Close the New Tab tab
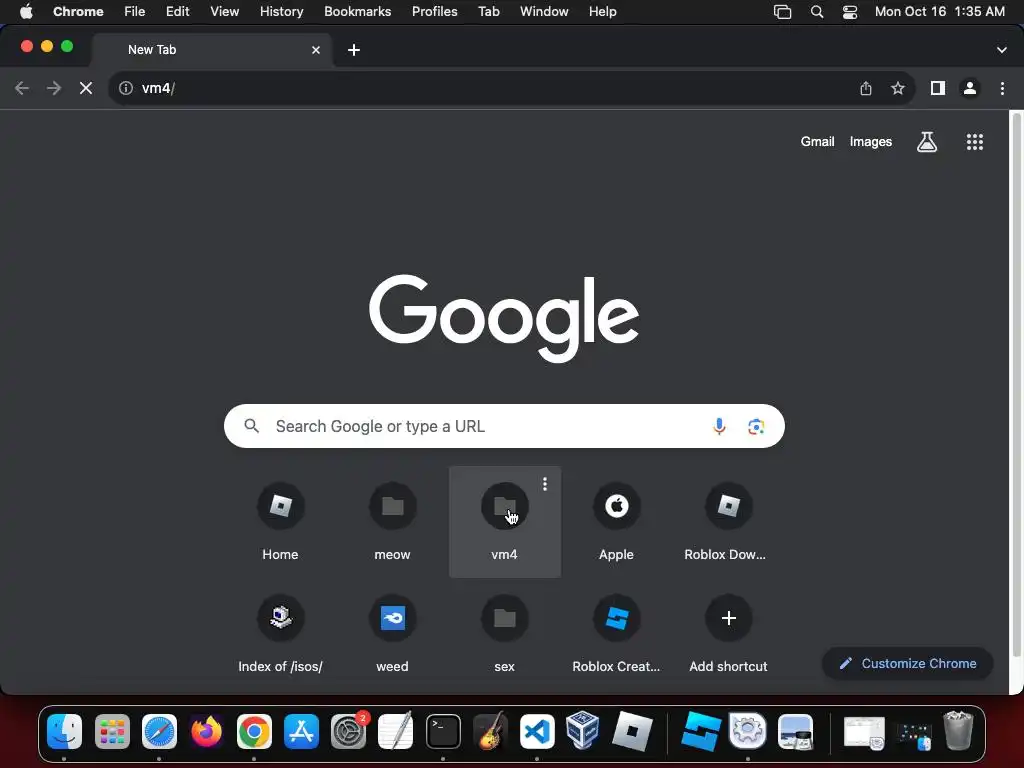The image size is (1024, 768). click(316, 50)
